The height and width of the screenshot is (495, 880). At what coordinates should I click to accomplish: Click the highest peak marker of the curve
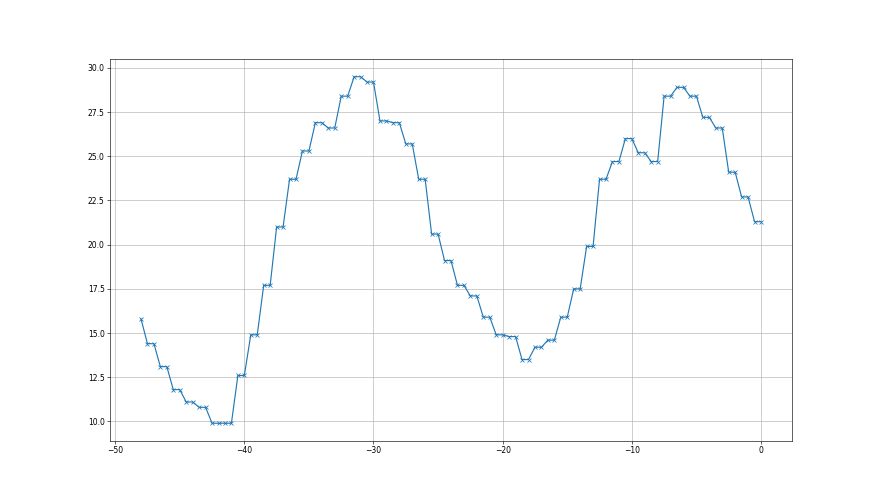click(354, 77)
